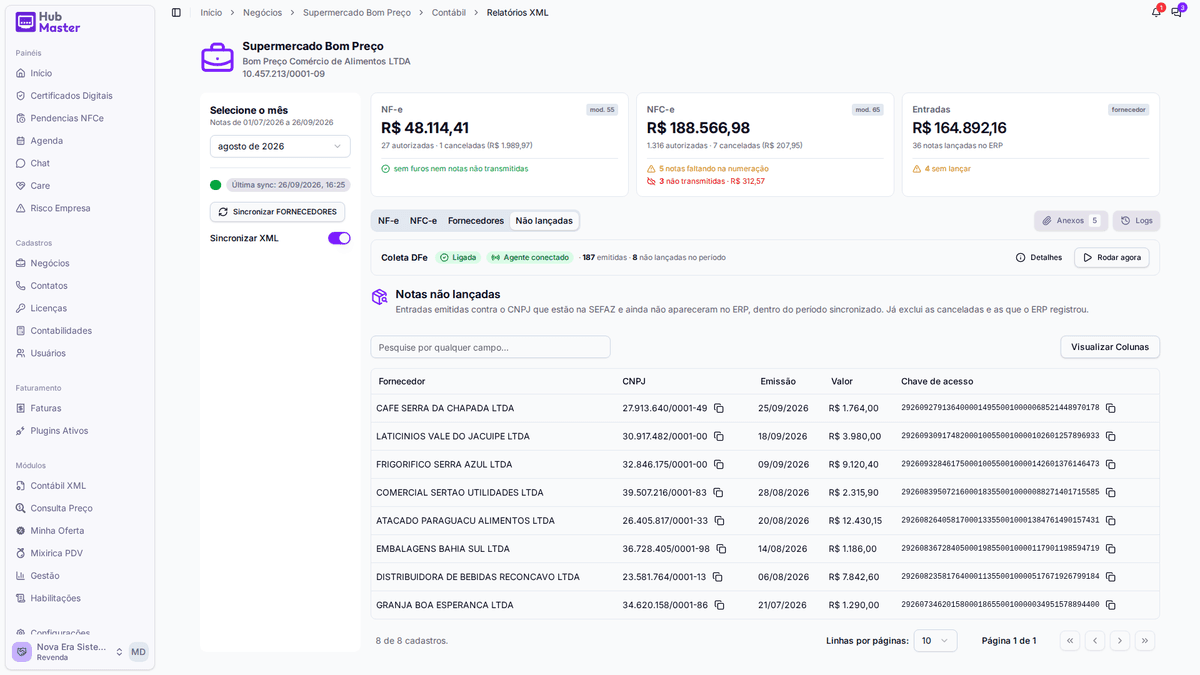The image size is (1200, 675).
Task: Open the rows per page dropdown
Action: tap(935, 641)
